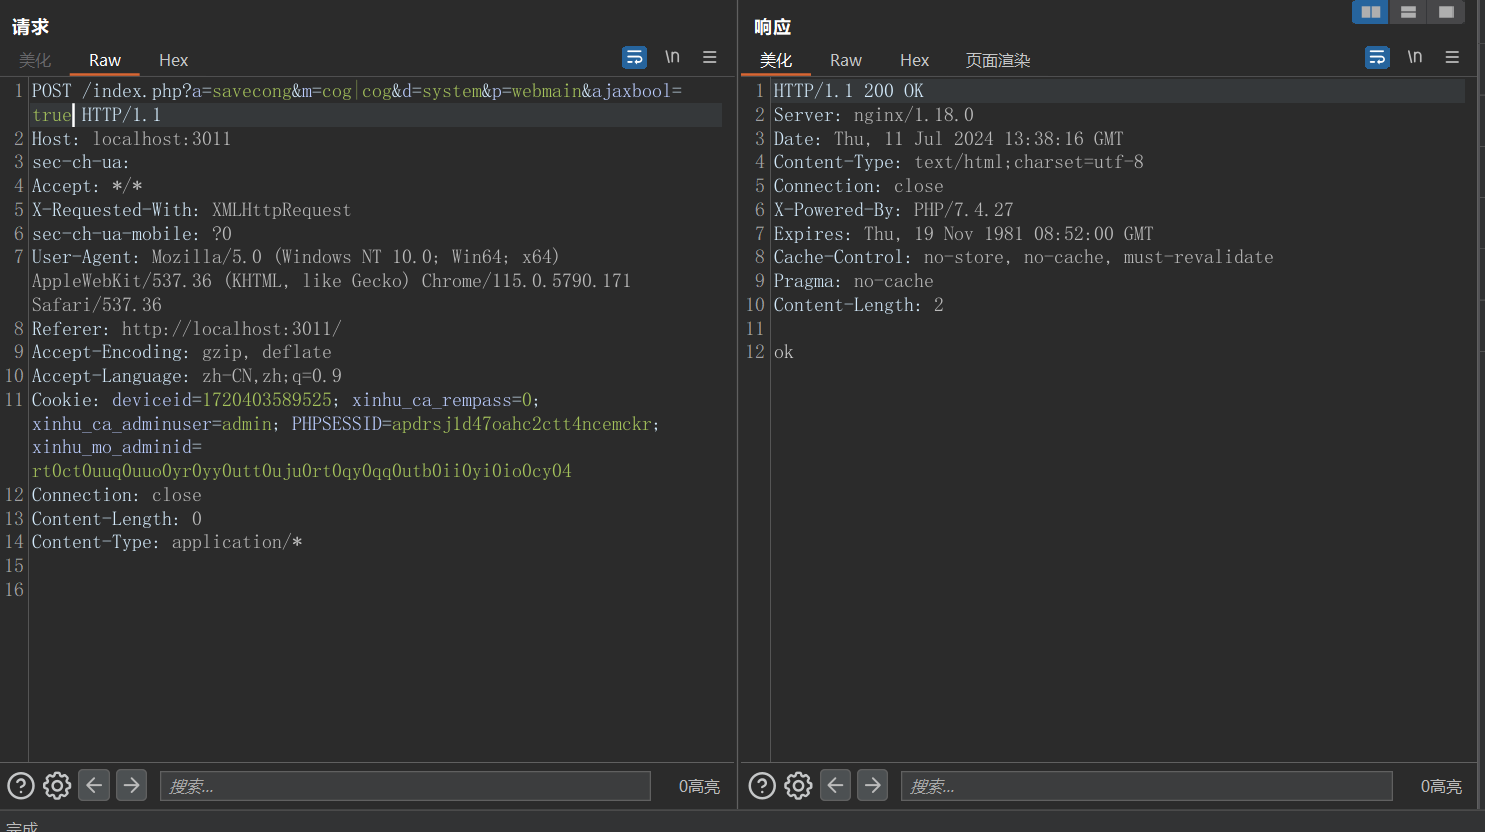The height and width of the screenshot is (832, 1485).
Task: Select the request Hex tab
Action: click(173, 60)
